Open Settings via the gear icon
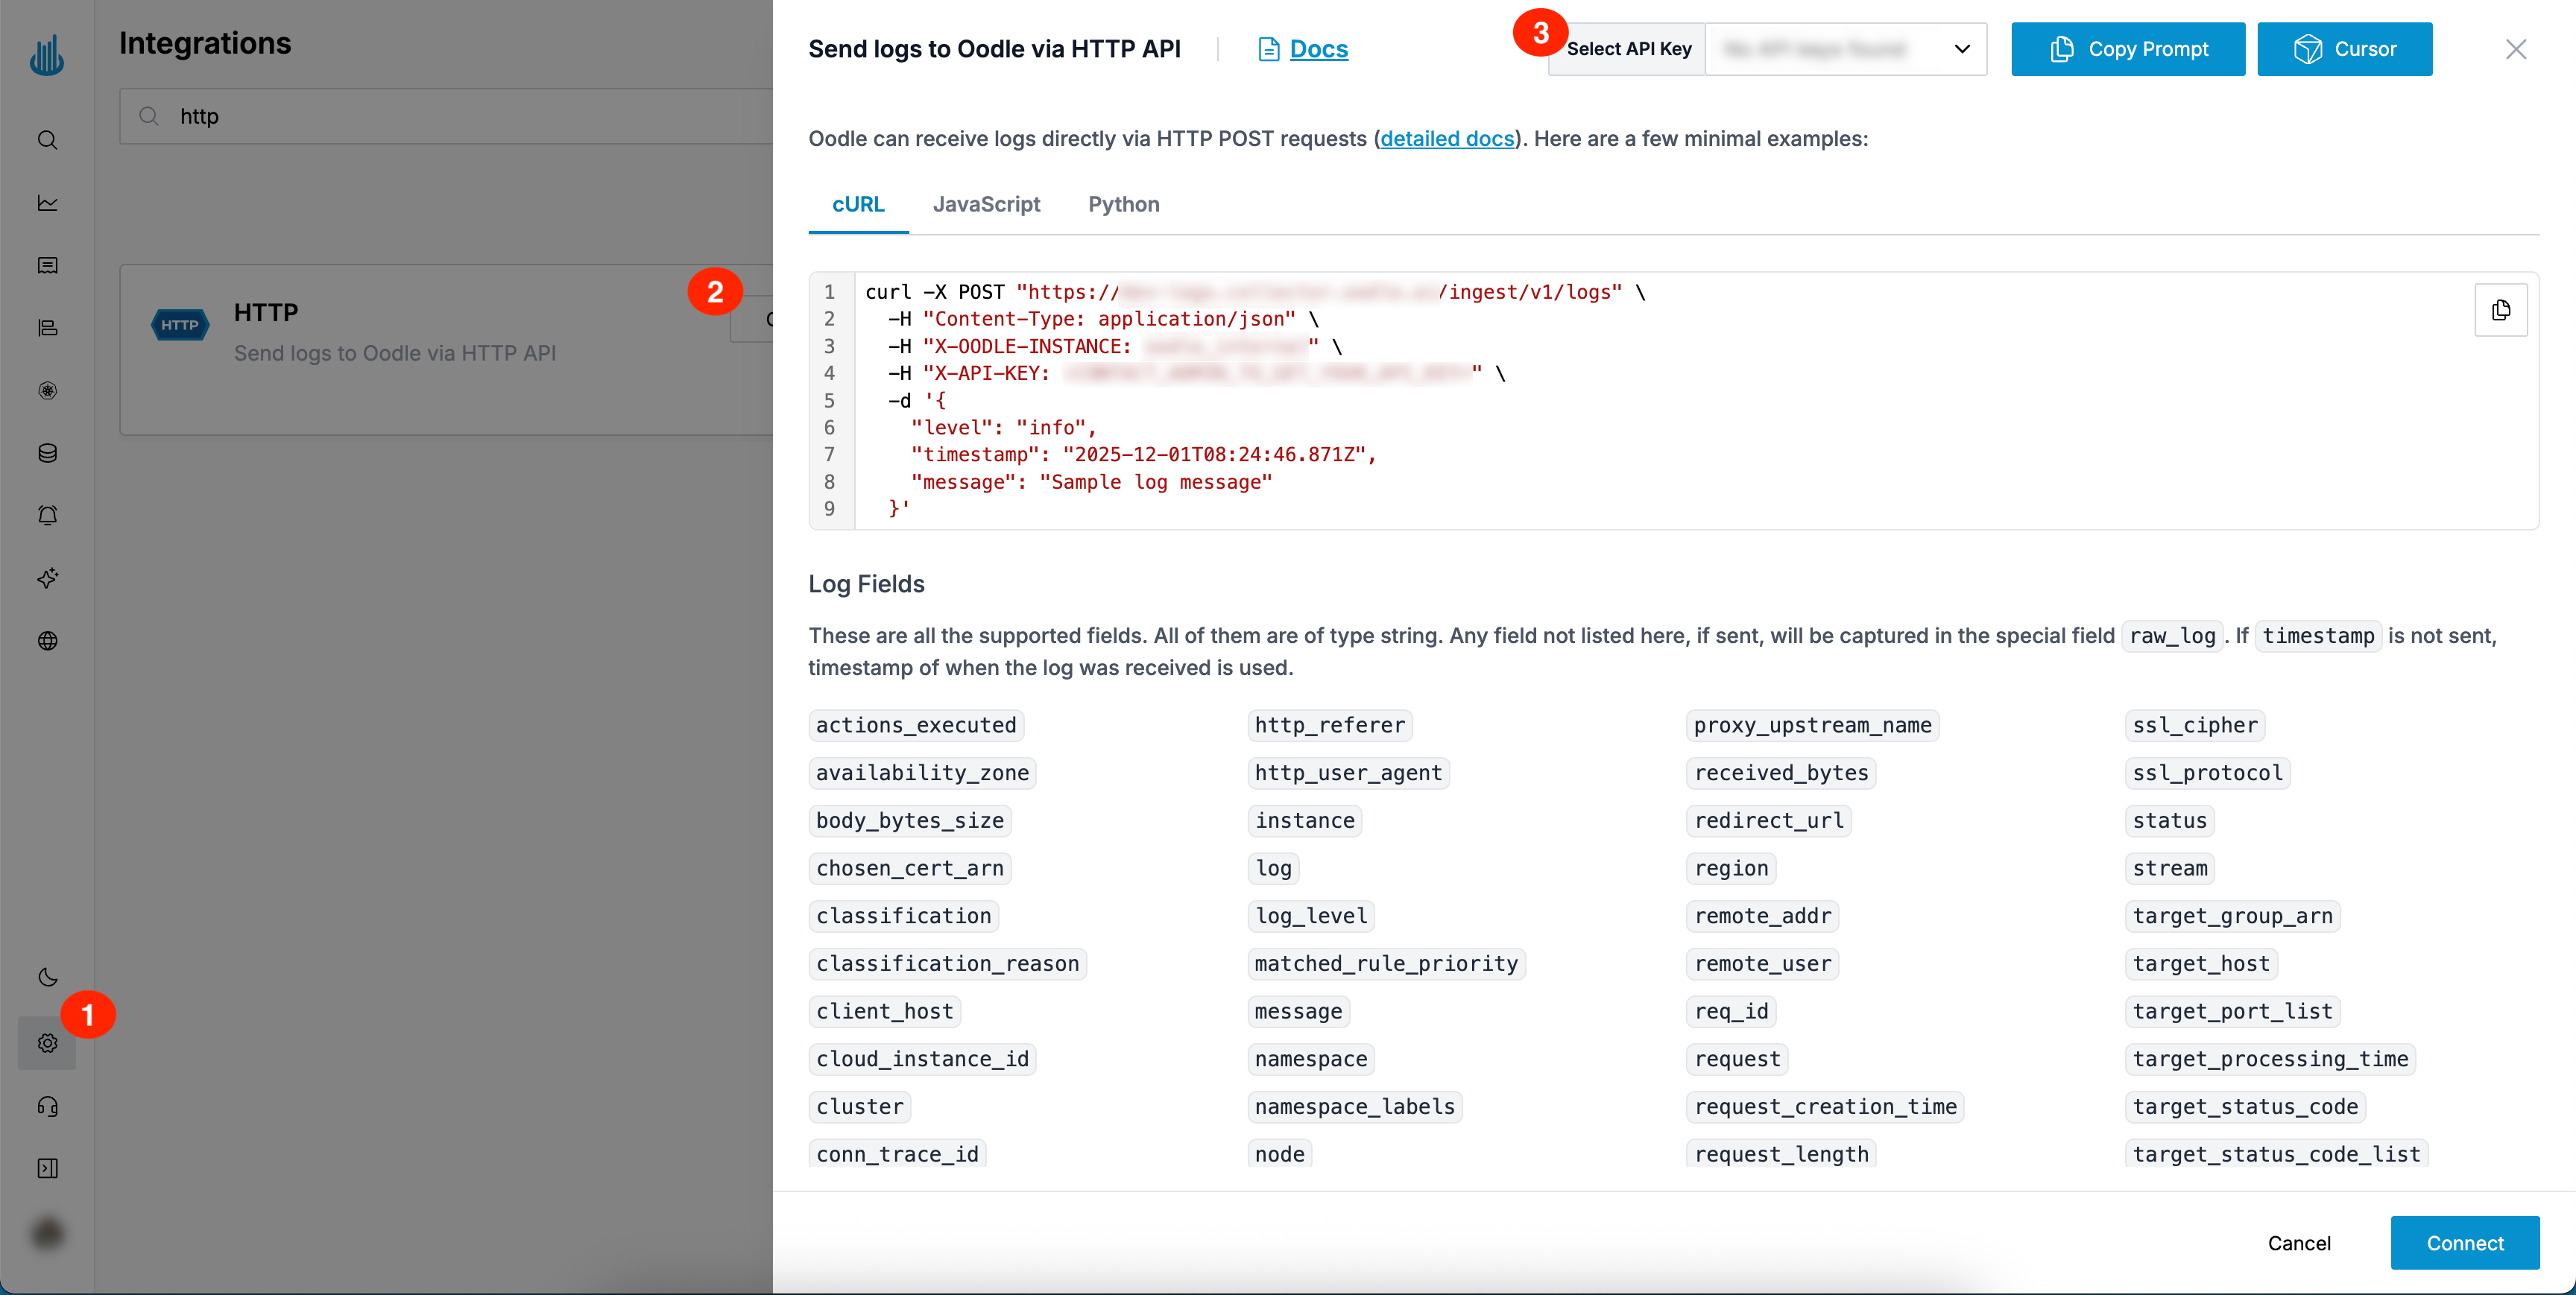Viewport: 2576px width, 1295px height. coord(47,1042)
